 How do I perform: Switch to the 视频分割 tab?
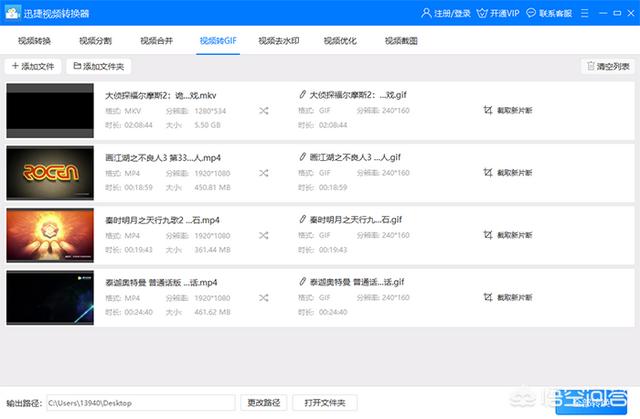[95, 41]
